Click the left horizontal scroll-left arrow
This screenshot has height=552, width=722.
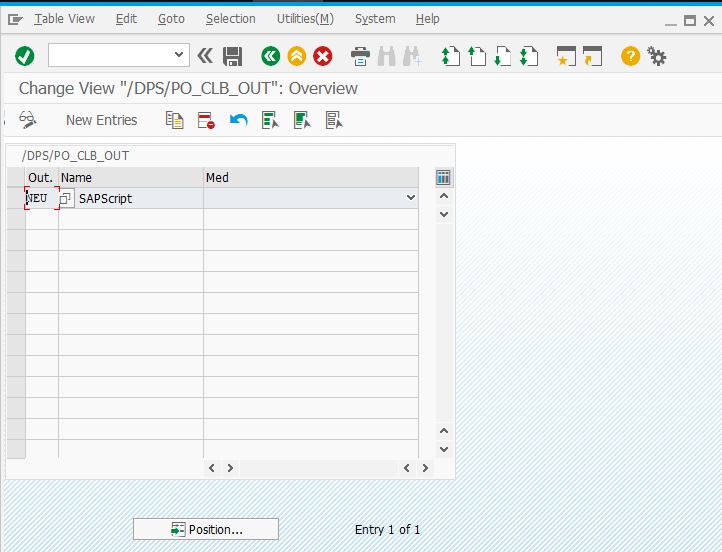tap(212, 468)
